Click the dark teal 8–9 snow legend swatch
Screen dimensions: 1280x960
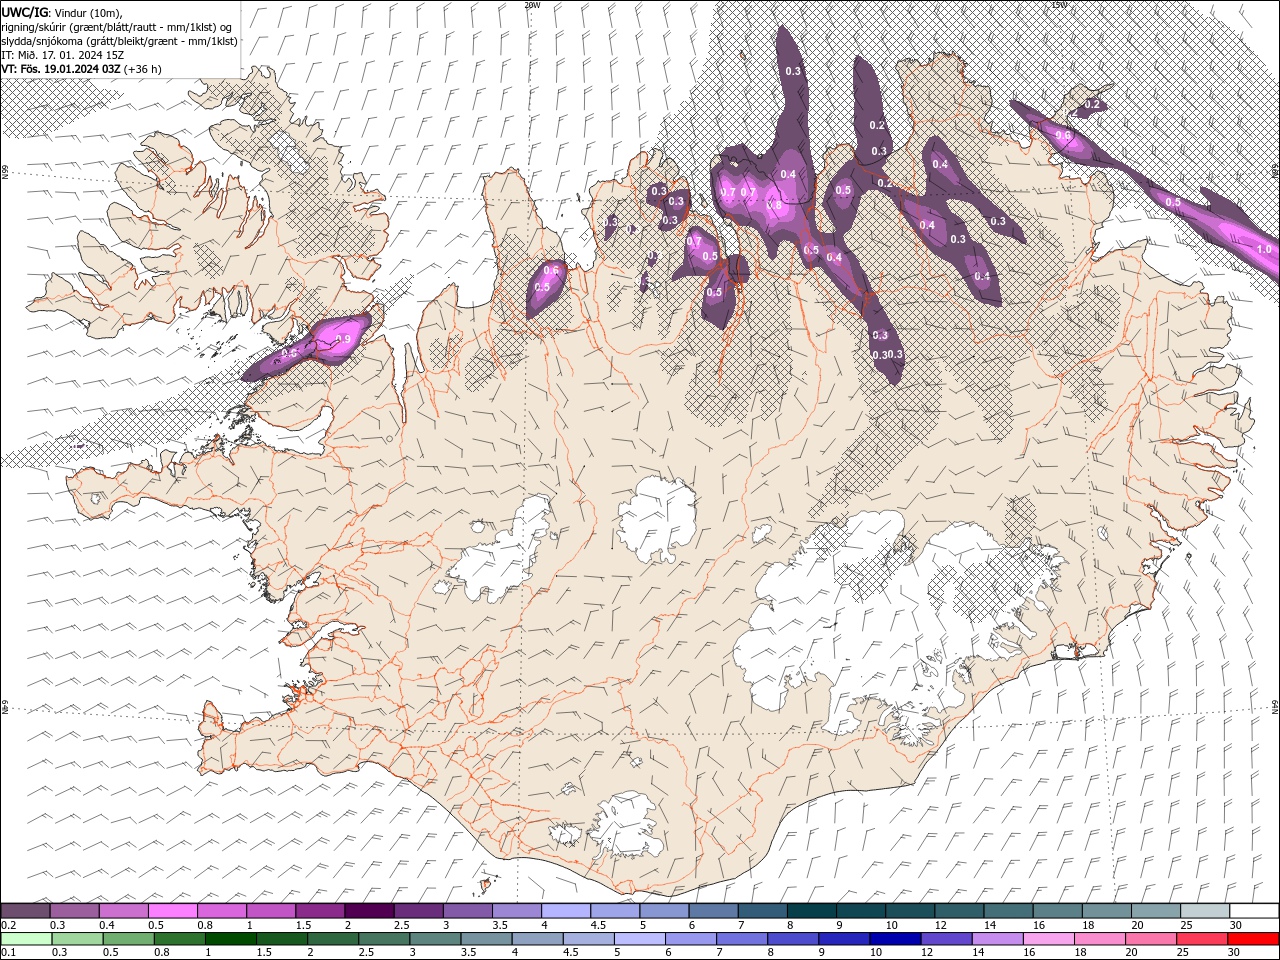pos(810,911)
